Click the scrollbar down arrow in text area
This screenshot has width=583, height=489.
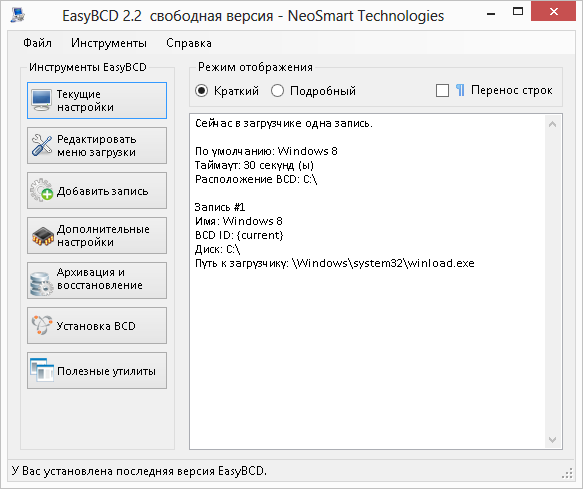tap(553, 440)
